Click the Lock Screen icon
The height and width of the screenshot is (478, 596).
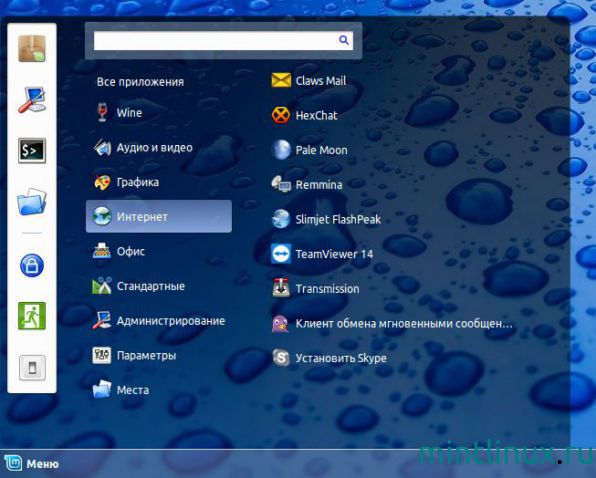click(x=32, y=265)
